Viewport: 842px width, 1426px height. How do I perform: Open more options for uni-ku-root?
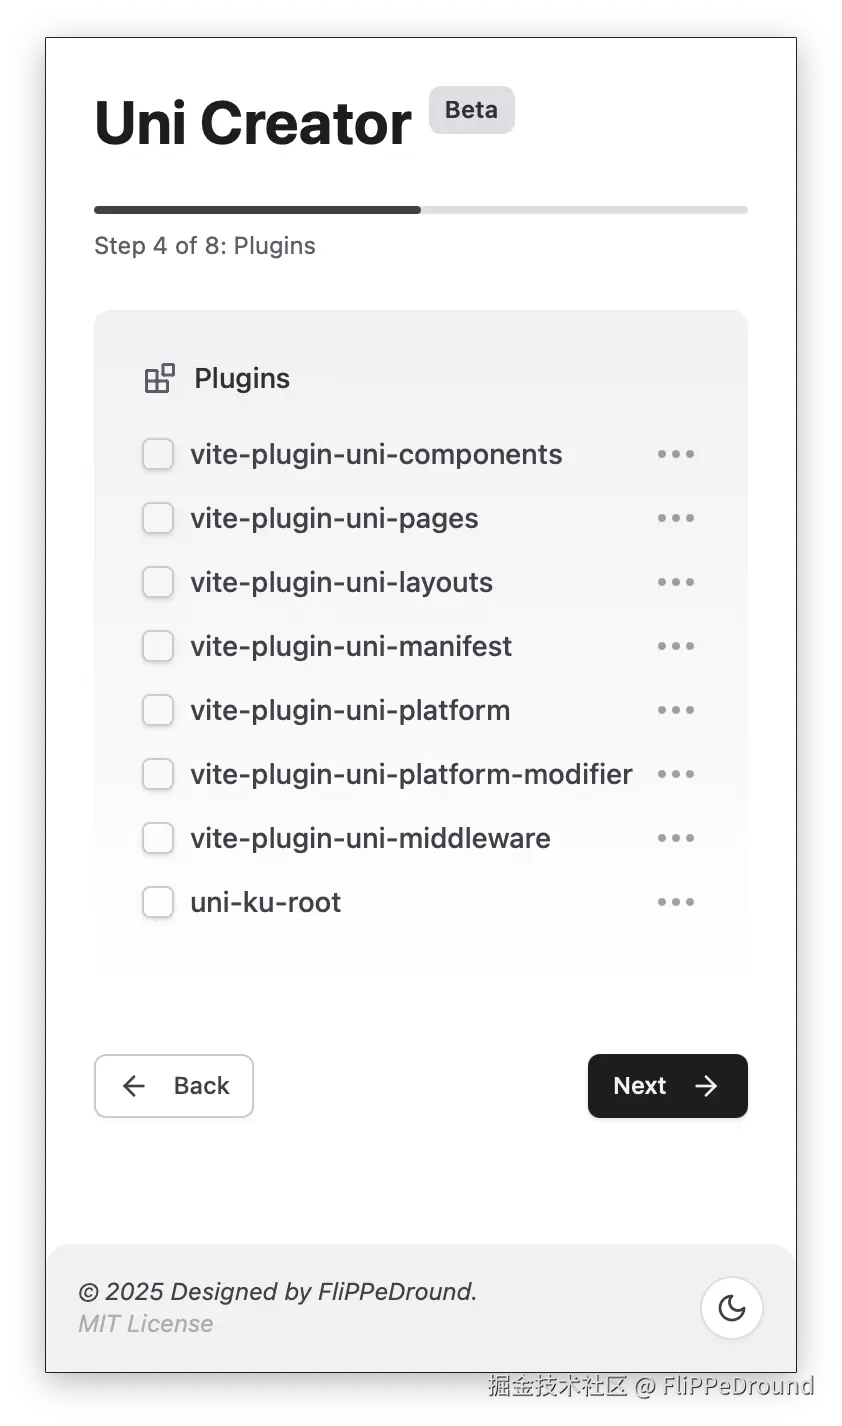coord(676,902)
